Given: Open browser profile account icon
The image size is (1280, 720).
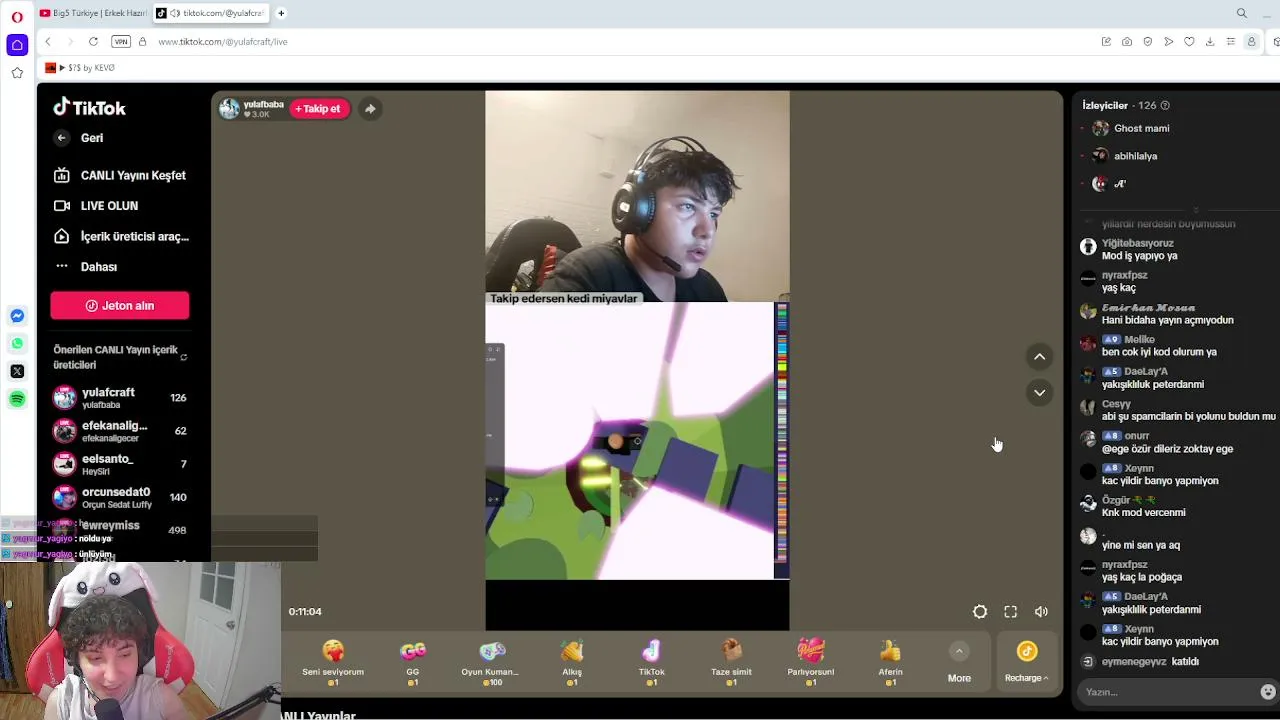Looking at the screenshot, I should [x=1251, y=41].
